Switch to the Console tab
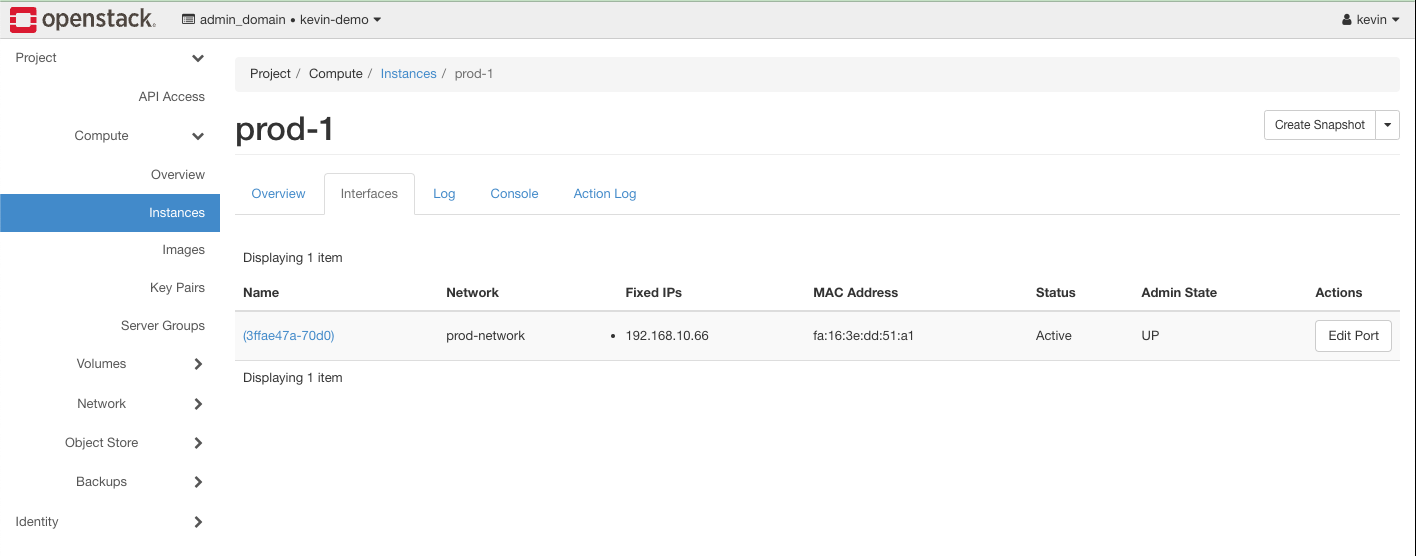 514,194
